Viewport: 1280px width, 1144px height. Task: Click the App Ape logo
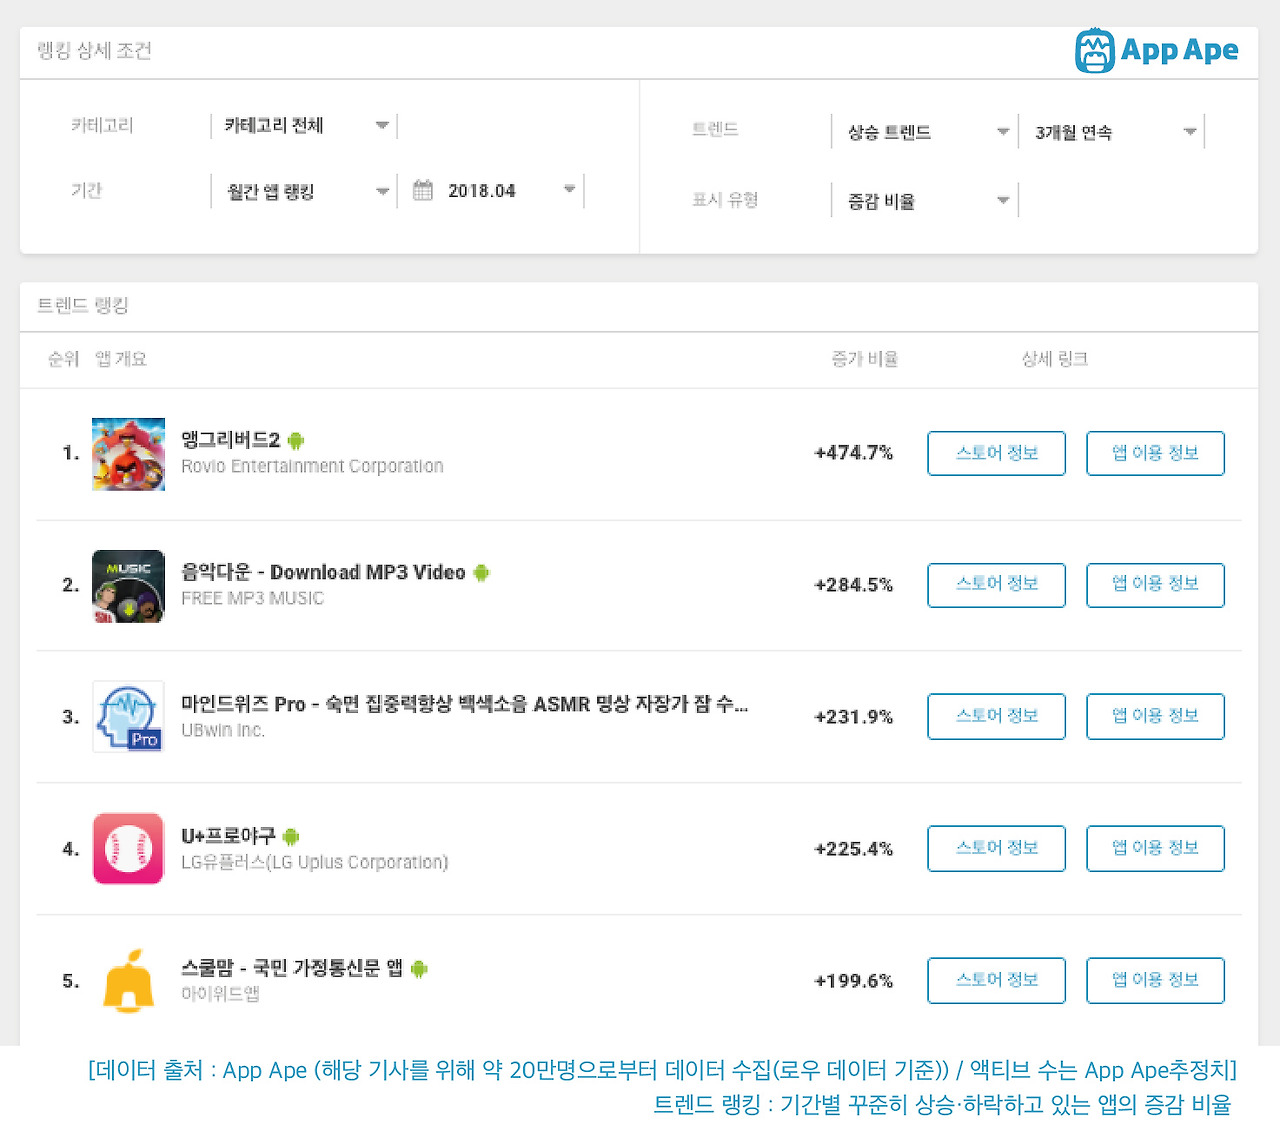click(x=1157, y=50)
